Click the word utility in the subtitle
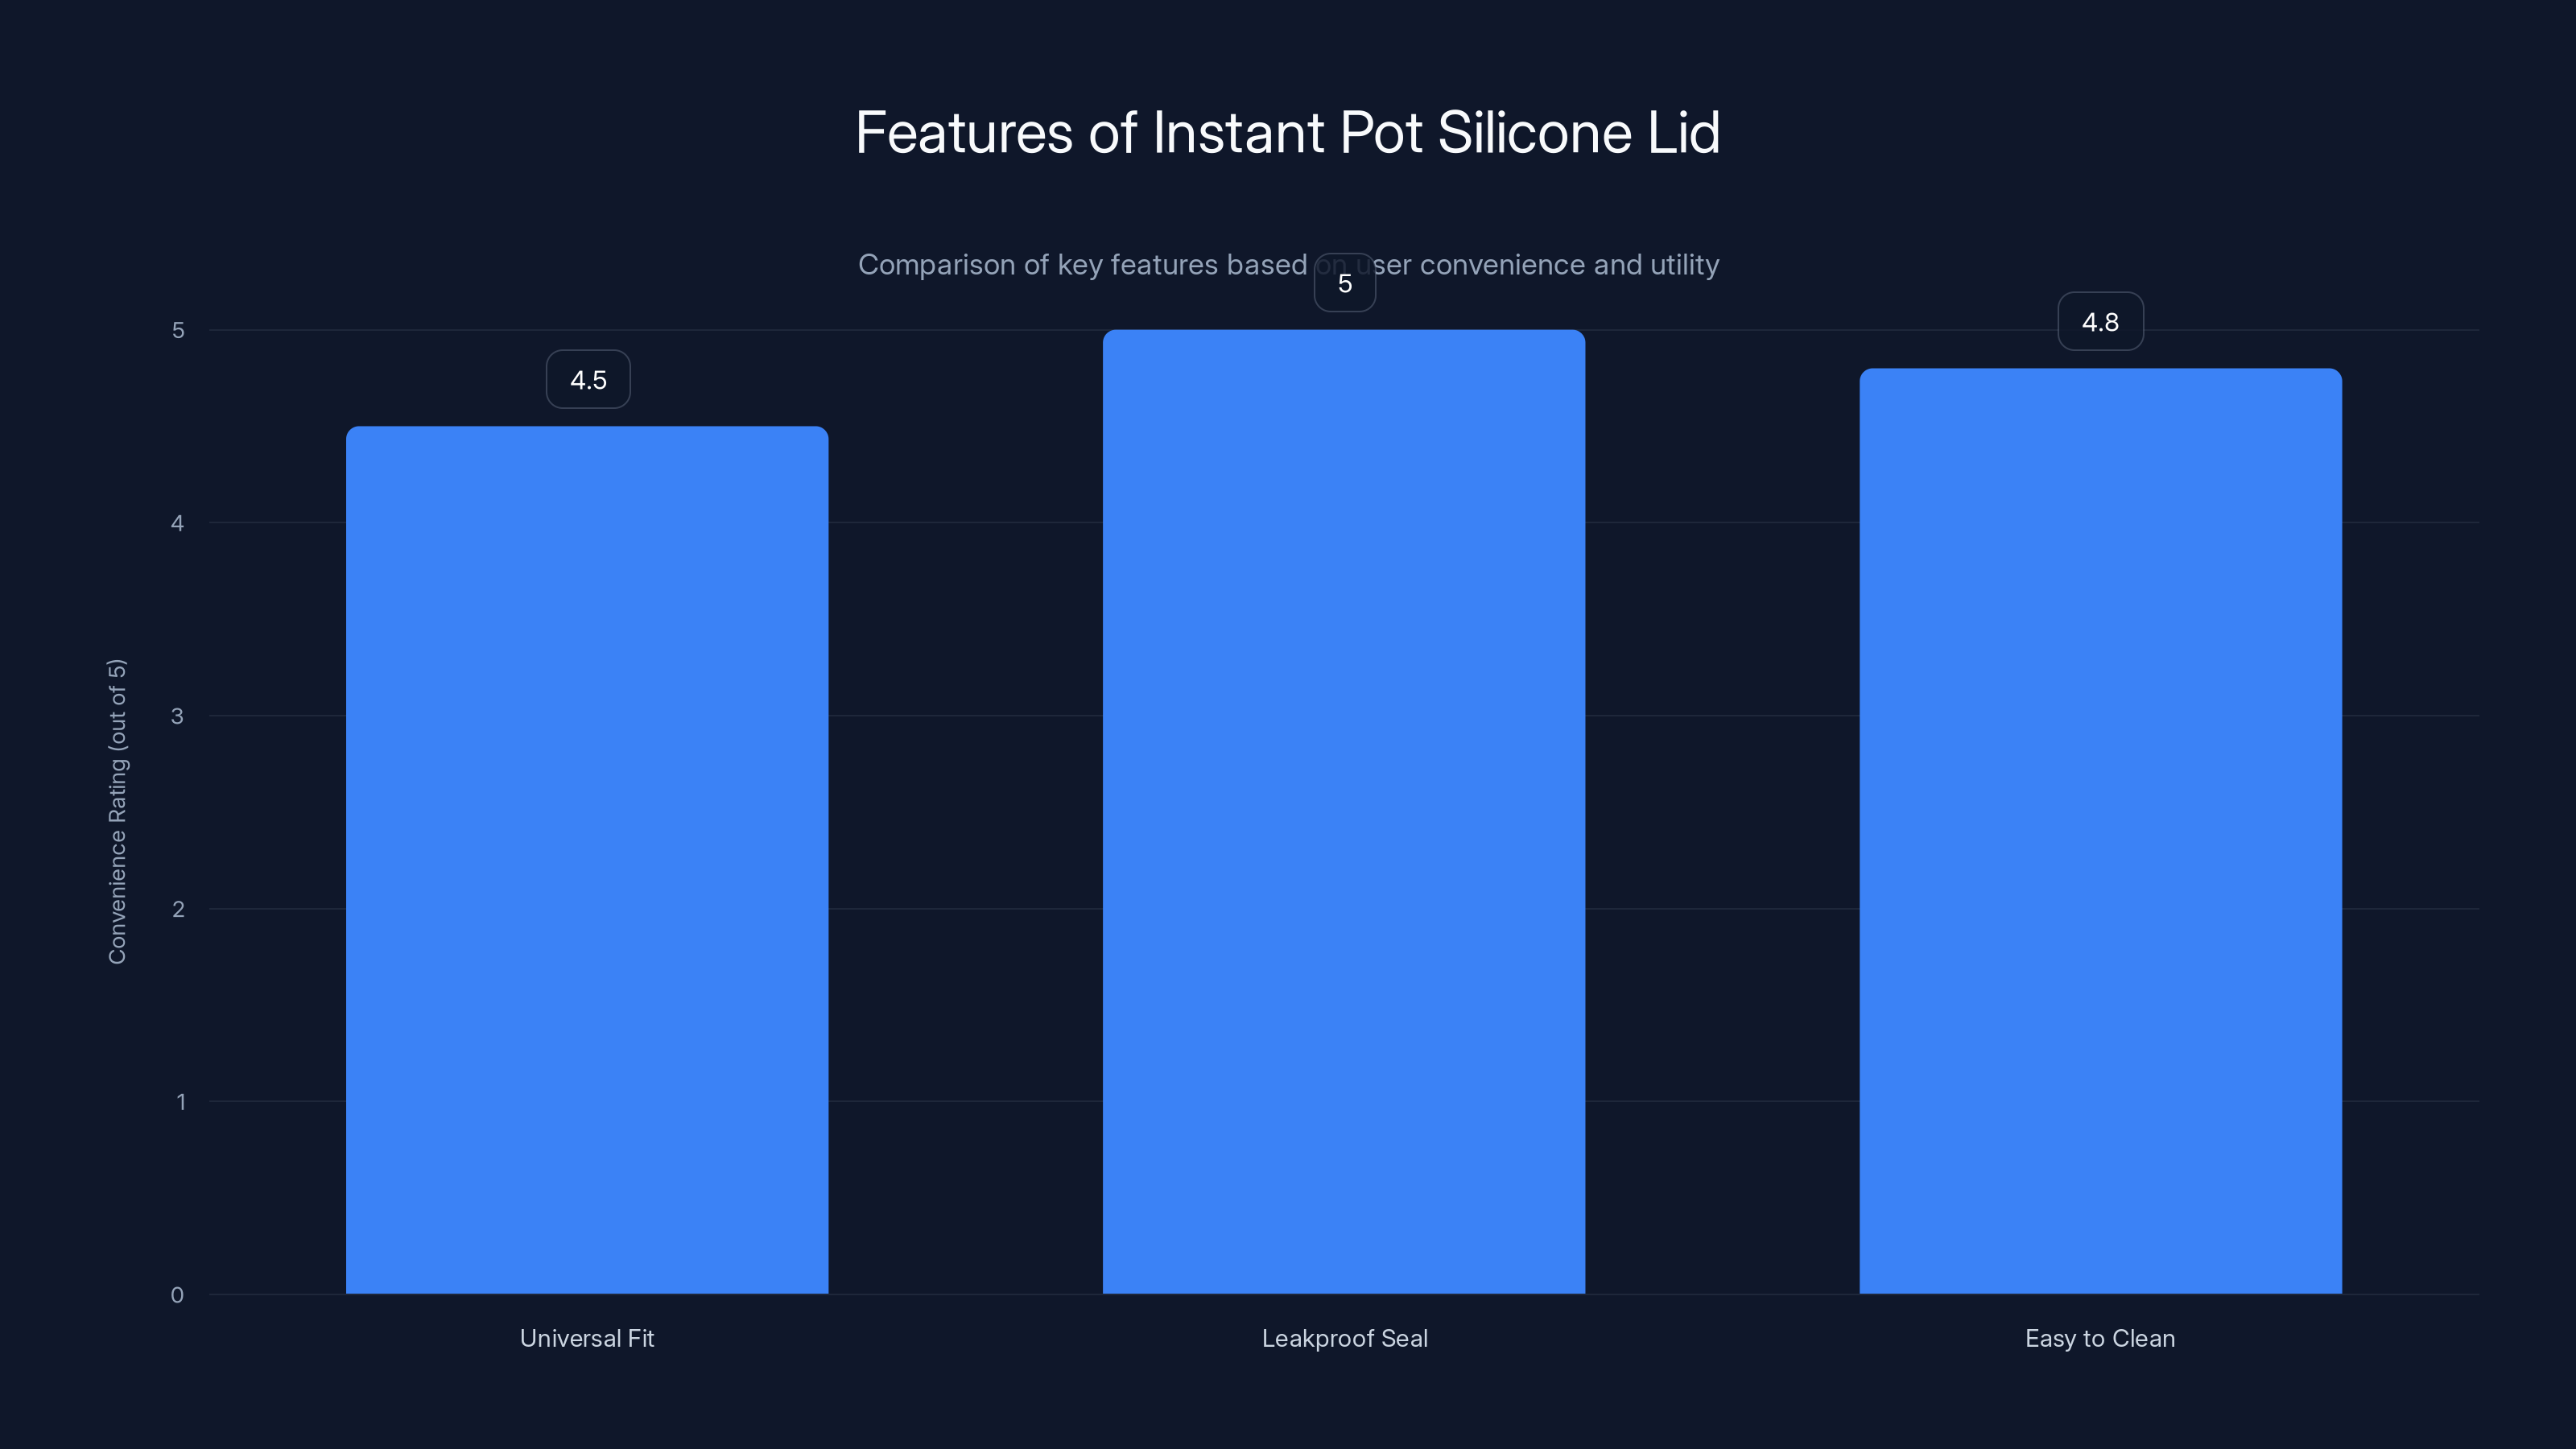The image size is (2576, 1449). [1685, 265]
